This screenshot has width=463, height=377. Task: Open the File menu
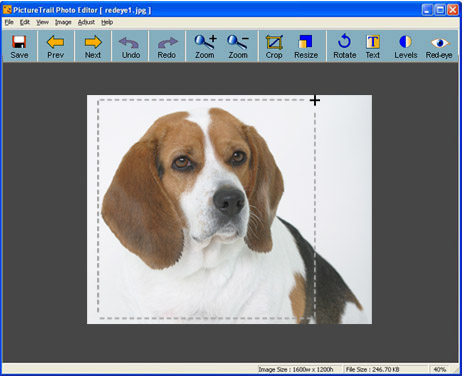9,22
